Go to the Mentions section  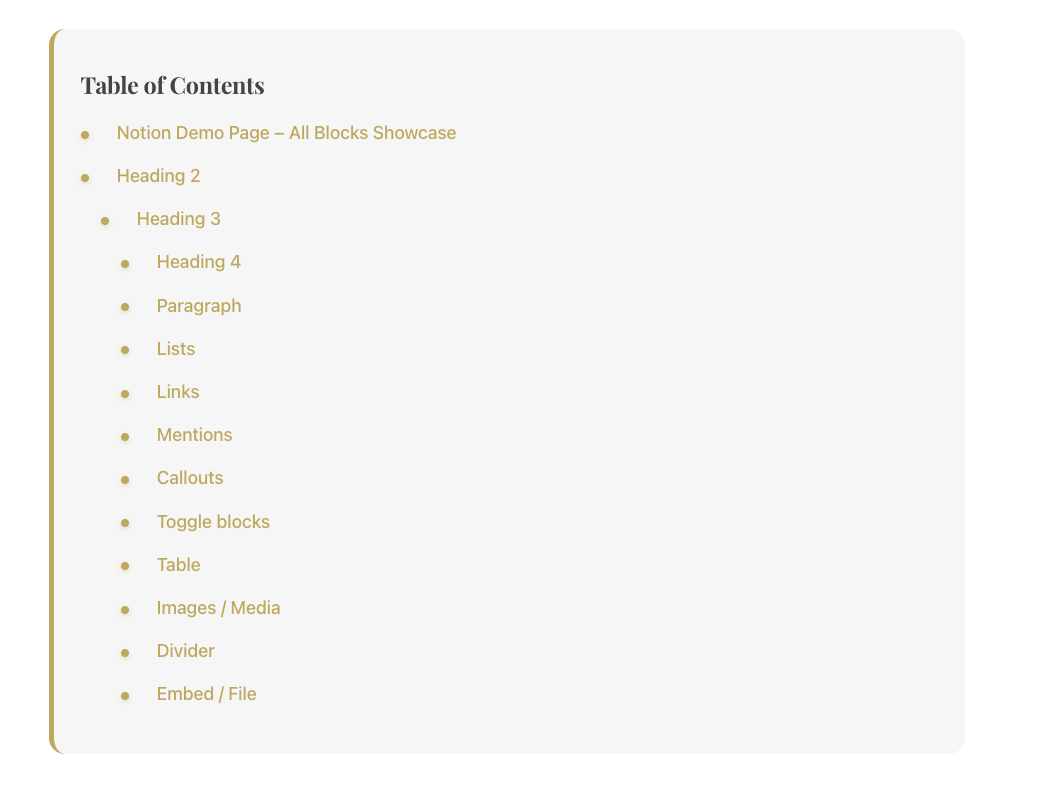click(194, 434)
